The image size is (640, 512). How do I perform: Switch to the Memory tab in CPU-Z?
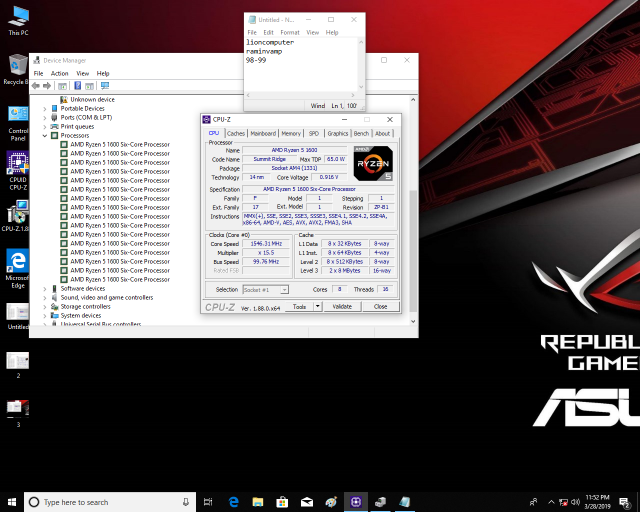(291, 133)
